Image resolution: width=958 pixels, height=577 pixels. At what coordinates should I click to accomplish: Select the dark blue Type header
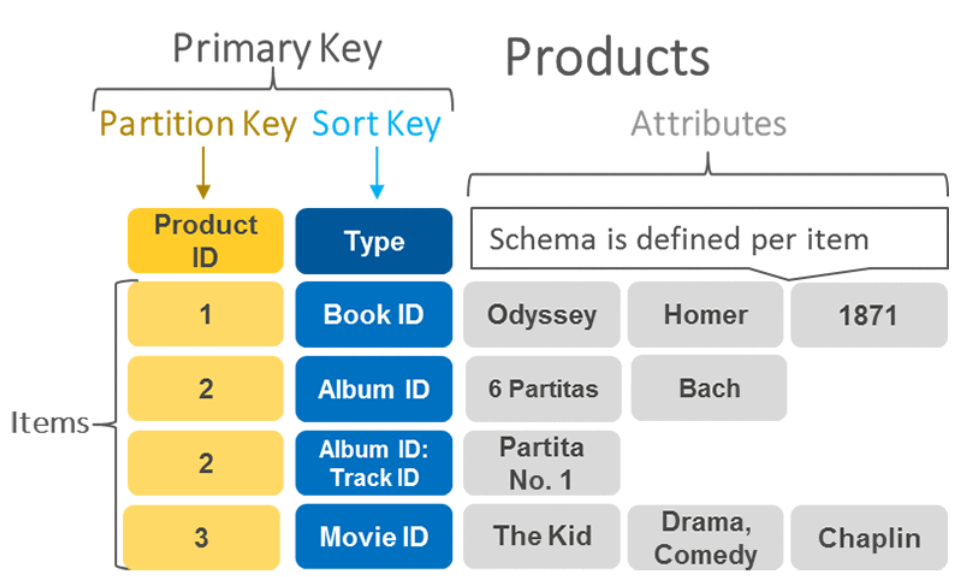pyautogui.click(x=374, y=241)
